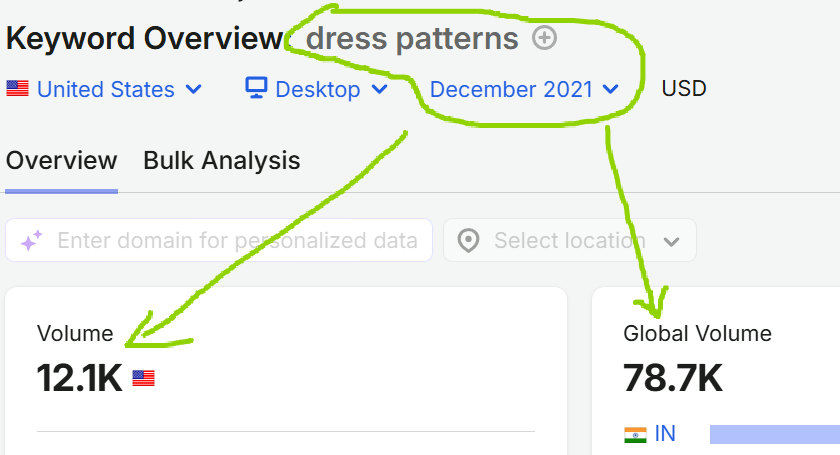840x455 pixels.
Task: Click the IN country link
Action: [x=665, y=434]
